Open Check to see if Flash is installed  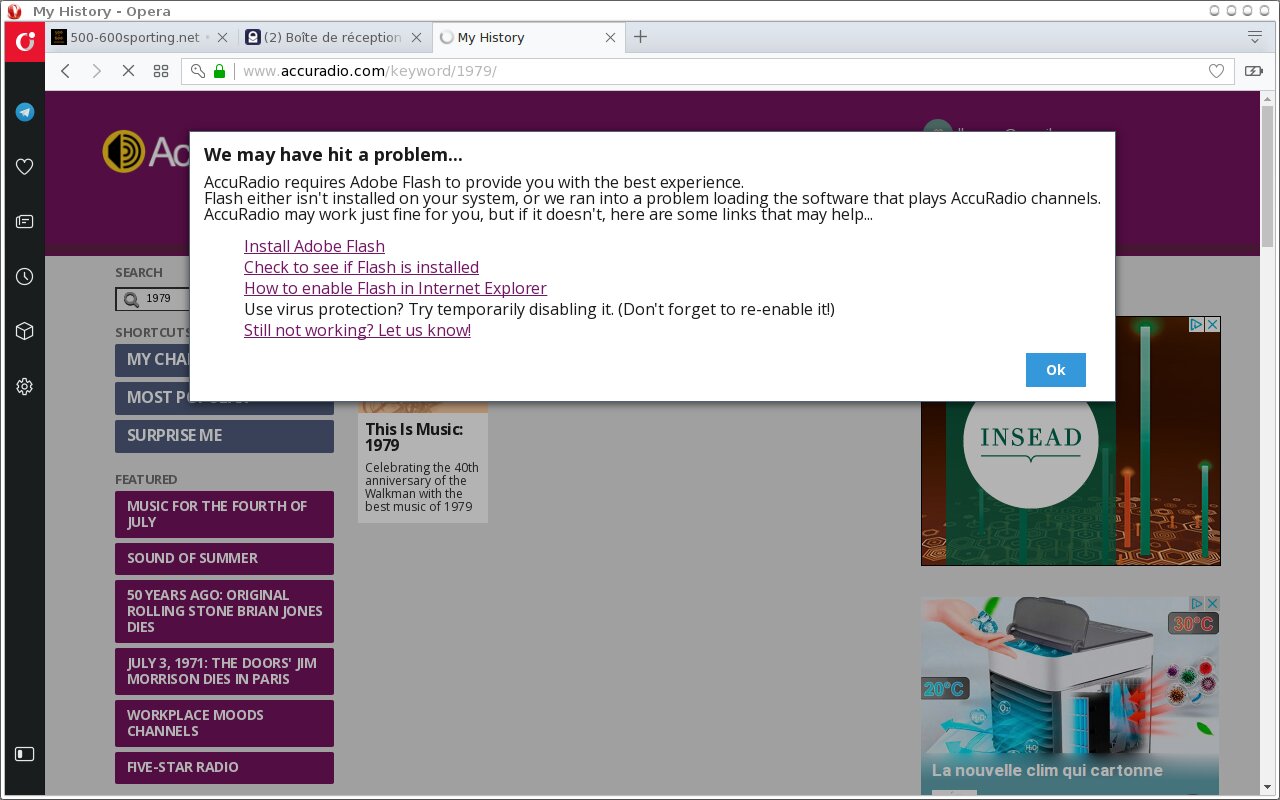361,267
